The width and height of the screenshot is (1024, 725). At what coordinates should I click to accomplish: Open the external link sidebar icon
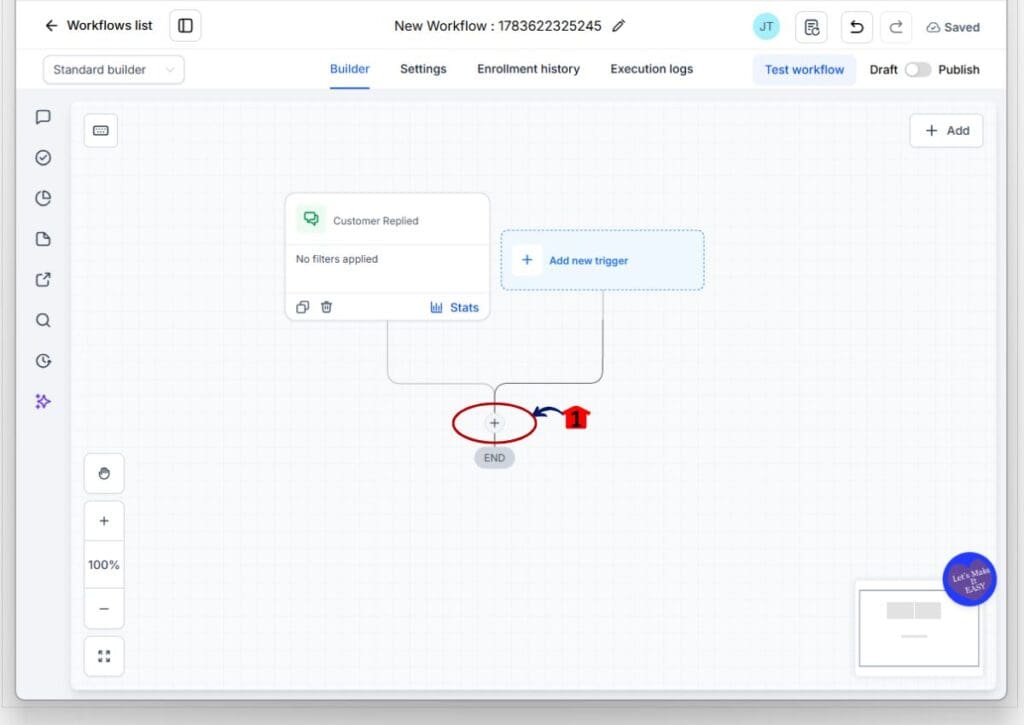tap(43, 280)
